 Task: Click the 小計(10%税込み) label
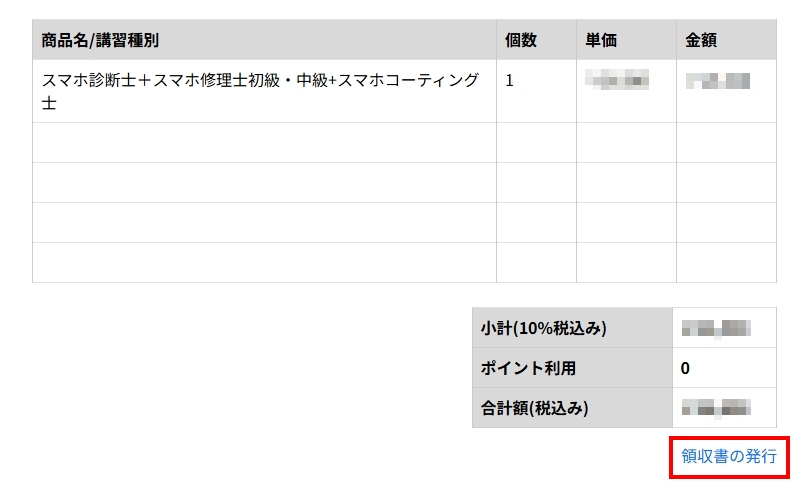[544, 328]
